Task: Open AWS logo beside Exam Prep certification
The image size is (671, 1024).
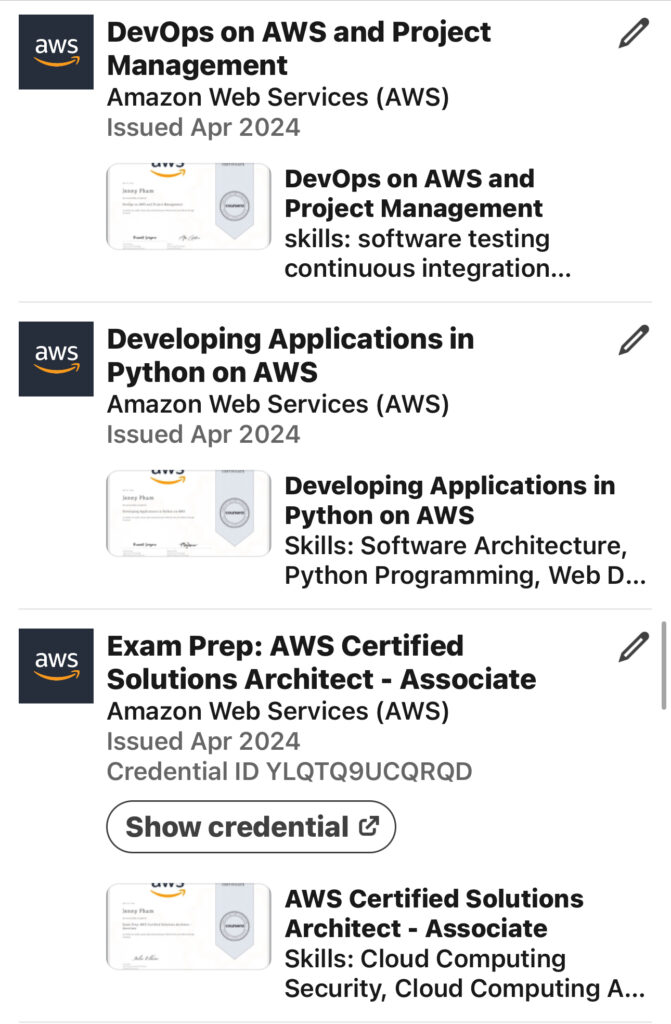Action: pos(56,665)
